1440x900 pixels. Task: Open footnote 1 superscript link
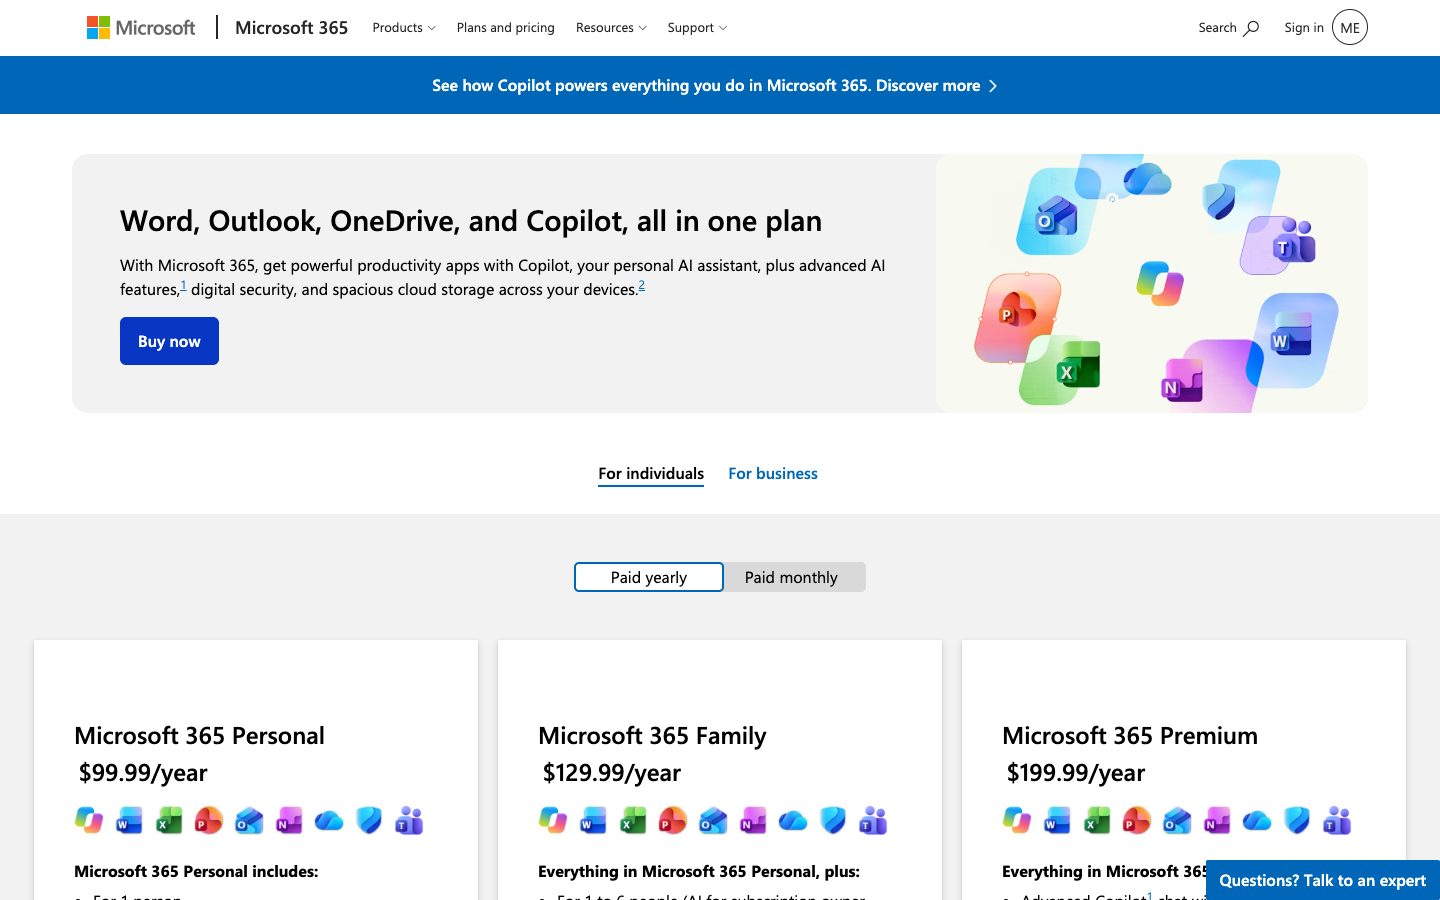[x=183, y=285]
